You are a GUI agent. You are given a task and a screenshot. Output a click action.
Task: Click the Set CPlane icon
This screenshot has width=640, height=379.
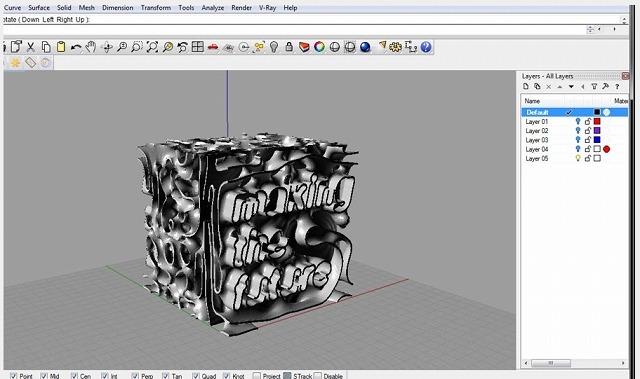click(x=228, y=47)
